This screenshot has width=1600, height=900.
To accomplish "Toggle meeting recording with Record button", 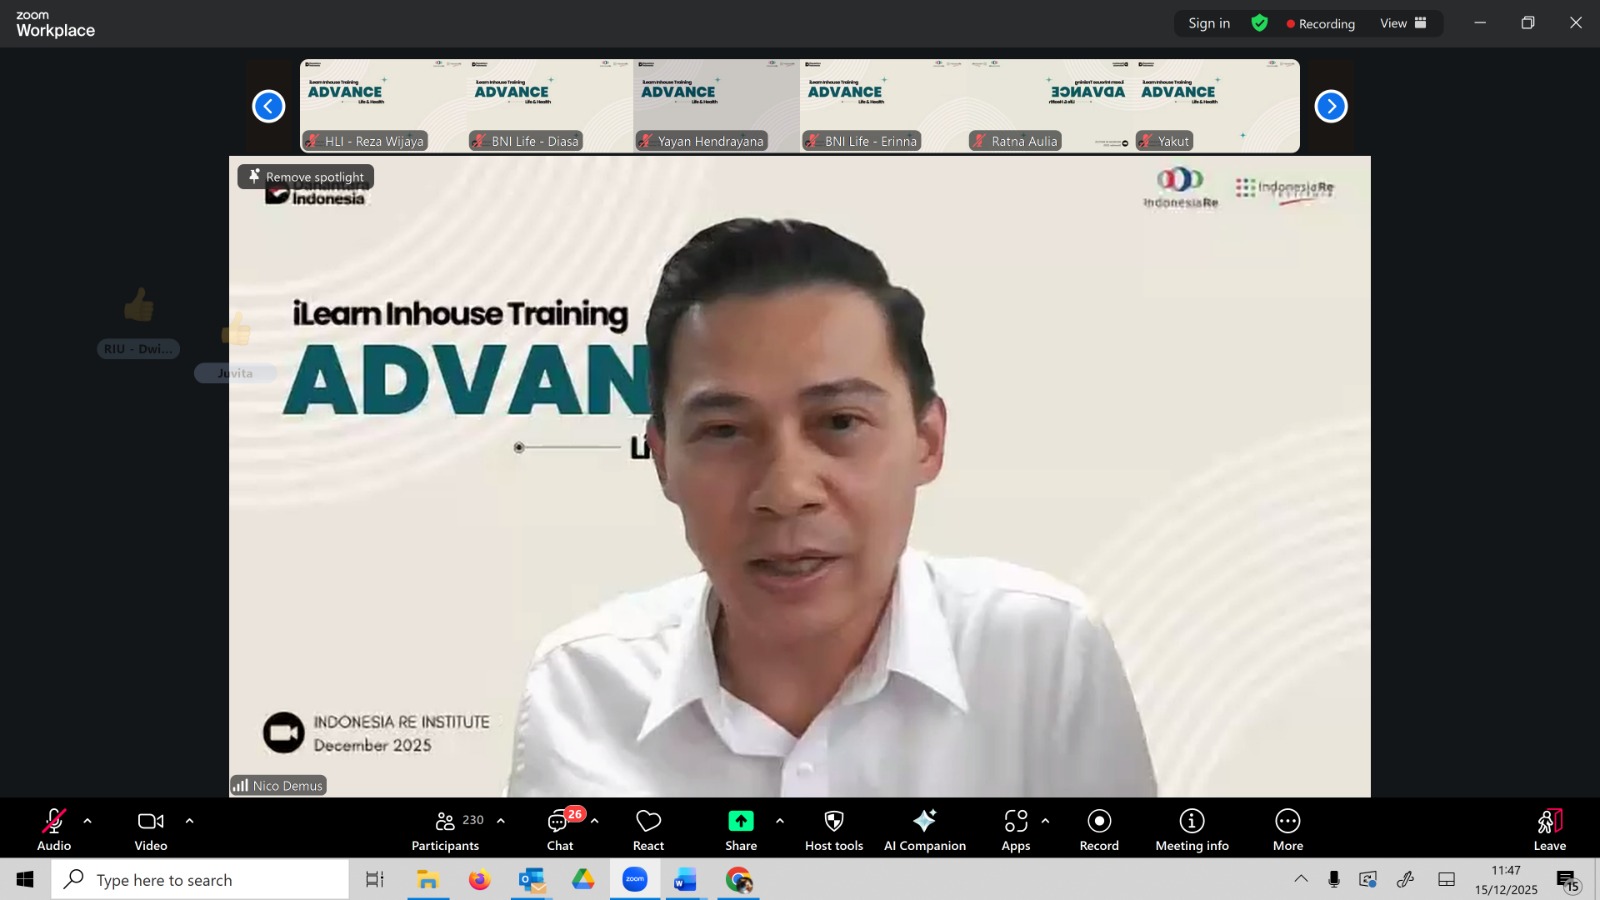I will (x=1099, y=830).
